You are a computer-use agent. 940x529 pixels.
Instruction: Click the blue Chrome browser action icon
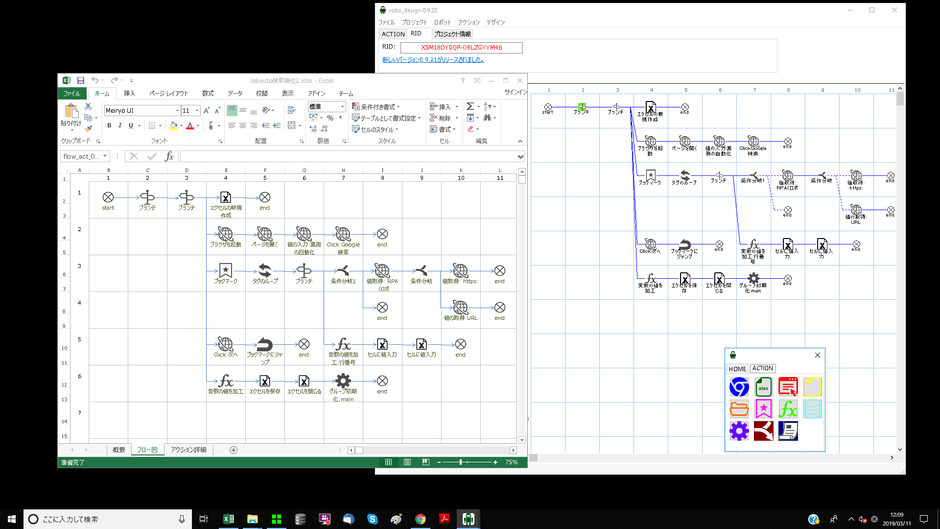pos(739,387)
